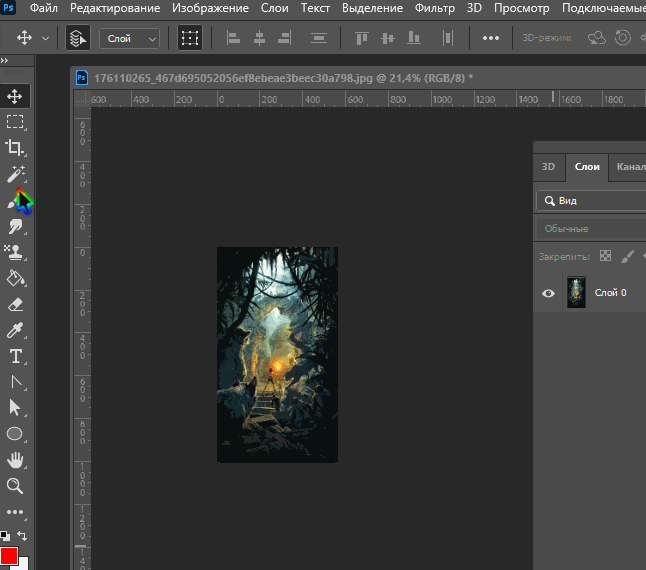Switch to the 3D panel tab
646x570 pixels.
coord(548,167)
